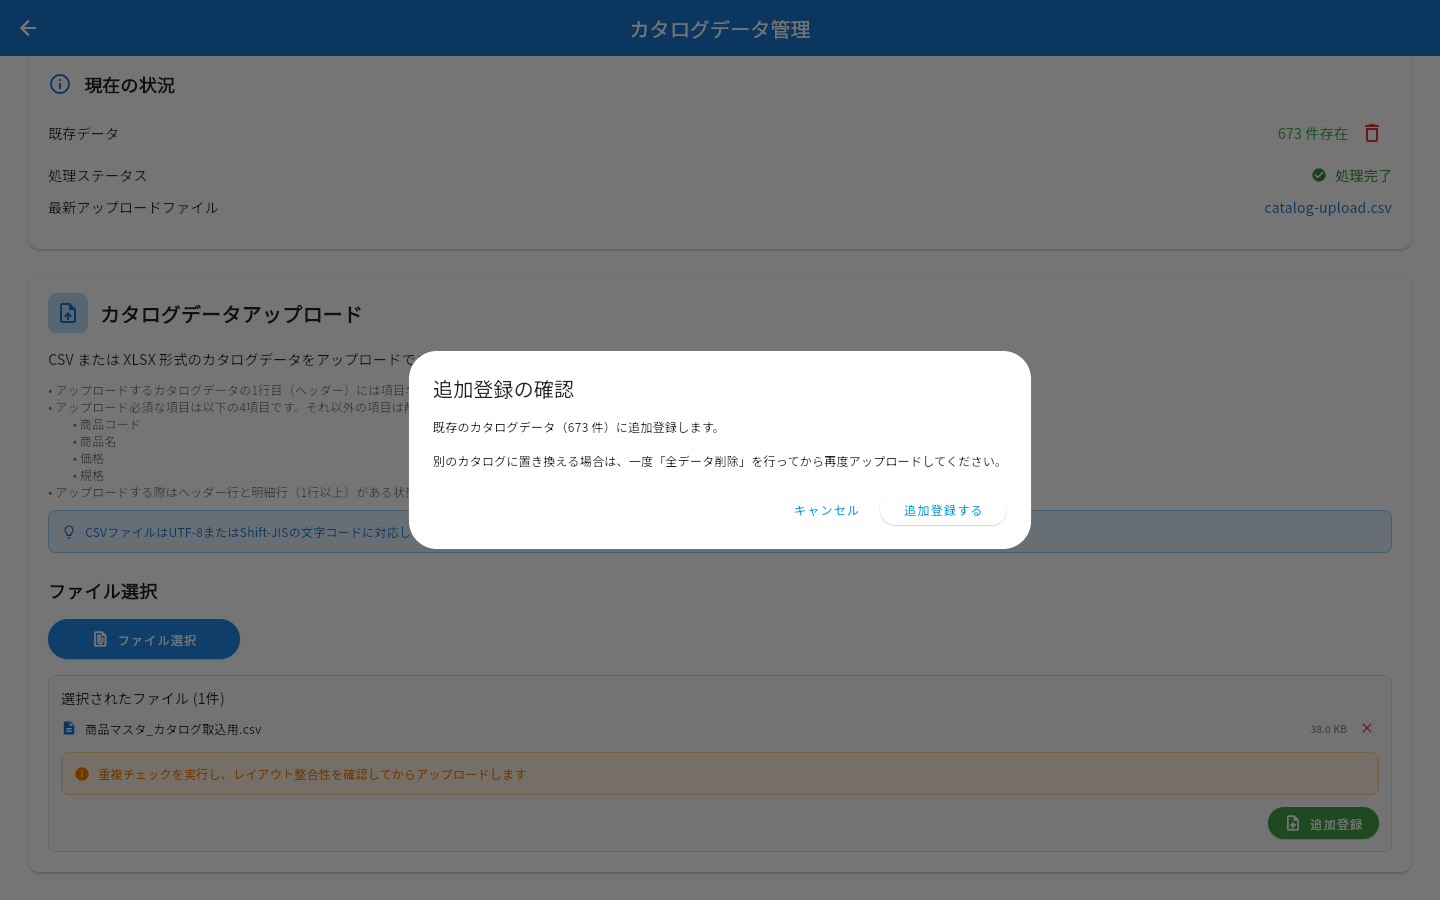Click the 最新アップロードファイル label
Screen dimensions: 1440x900
(133, 208)
